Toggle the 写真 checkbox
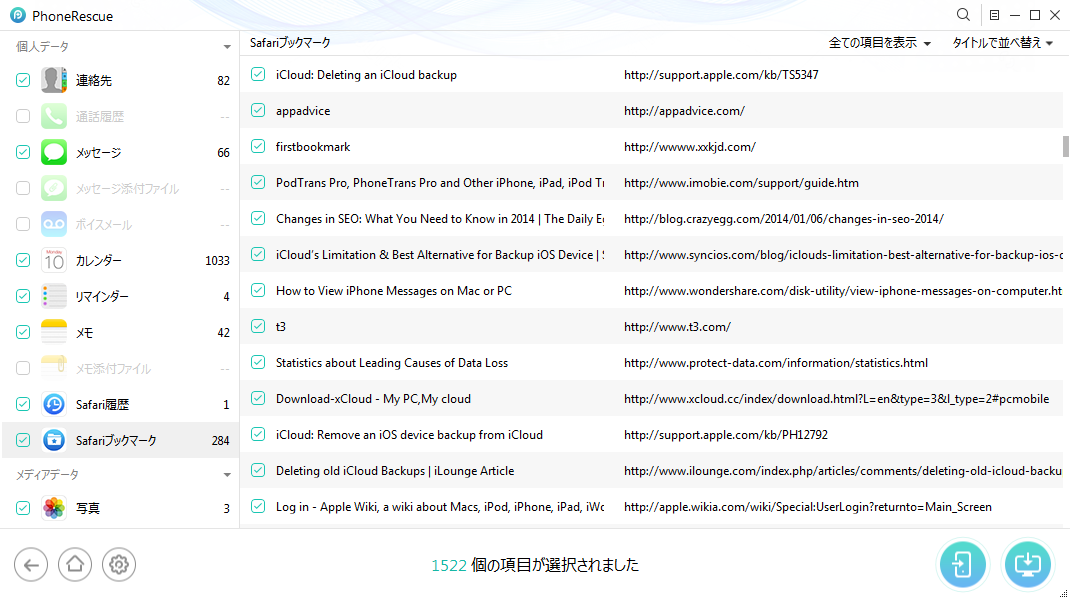 23,508
